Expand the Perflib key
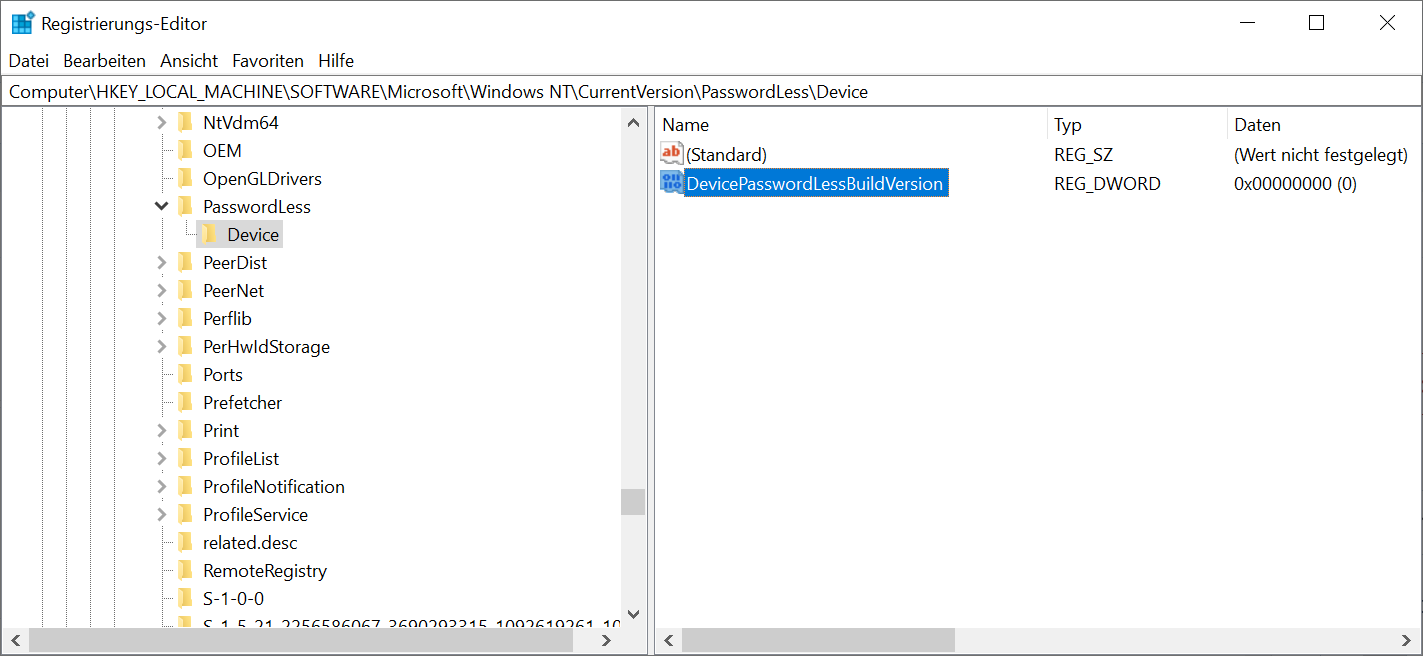The height and width of the screenshot is (656, 1423). pyautogui.click(x=161, y=319)
